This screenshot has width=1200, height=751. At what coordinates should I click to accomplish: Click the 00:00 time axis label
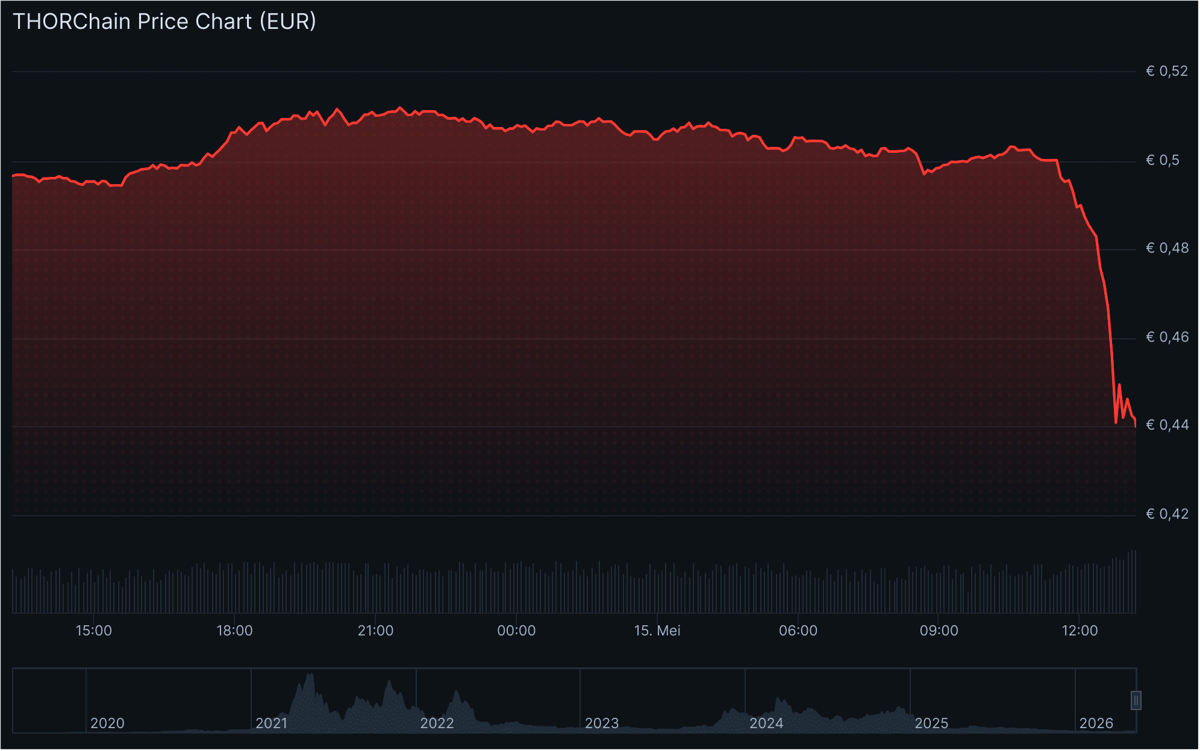pos(516,631)
